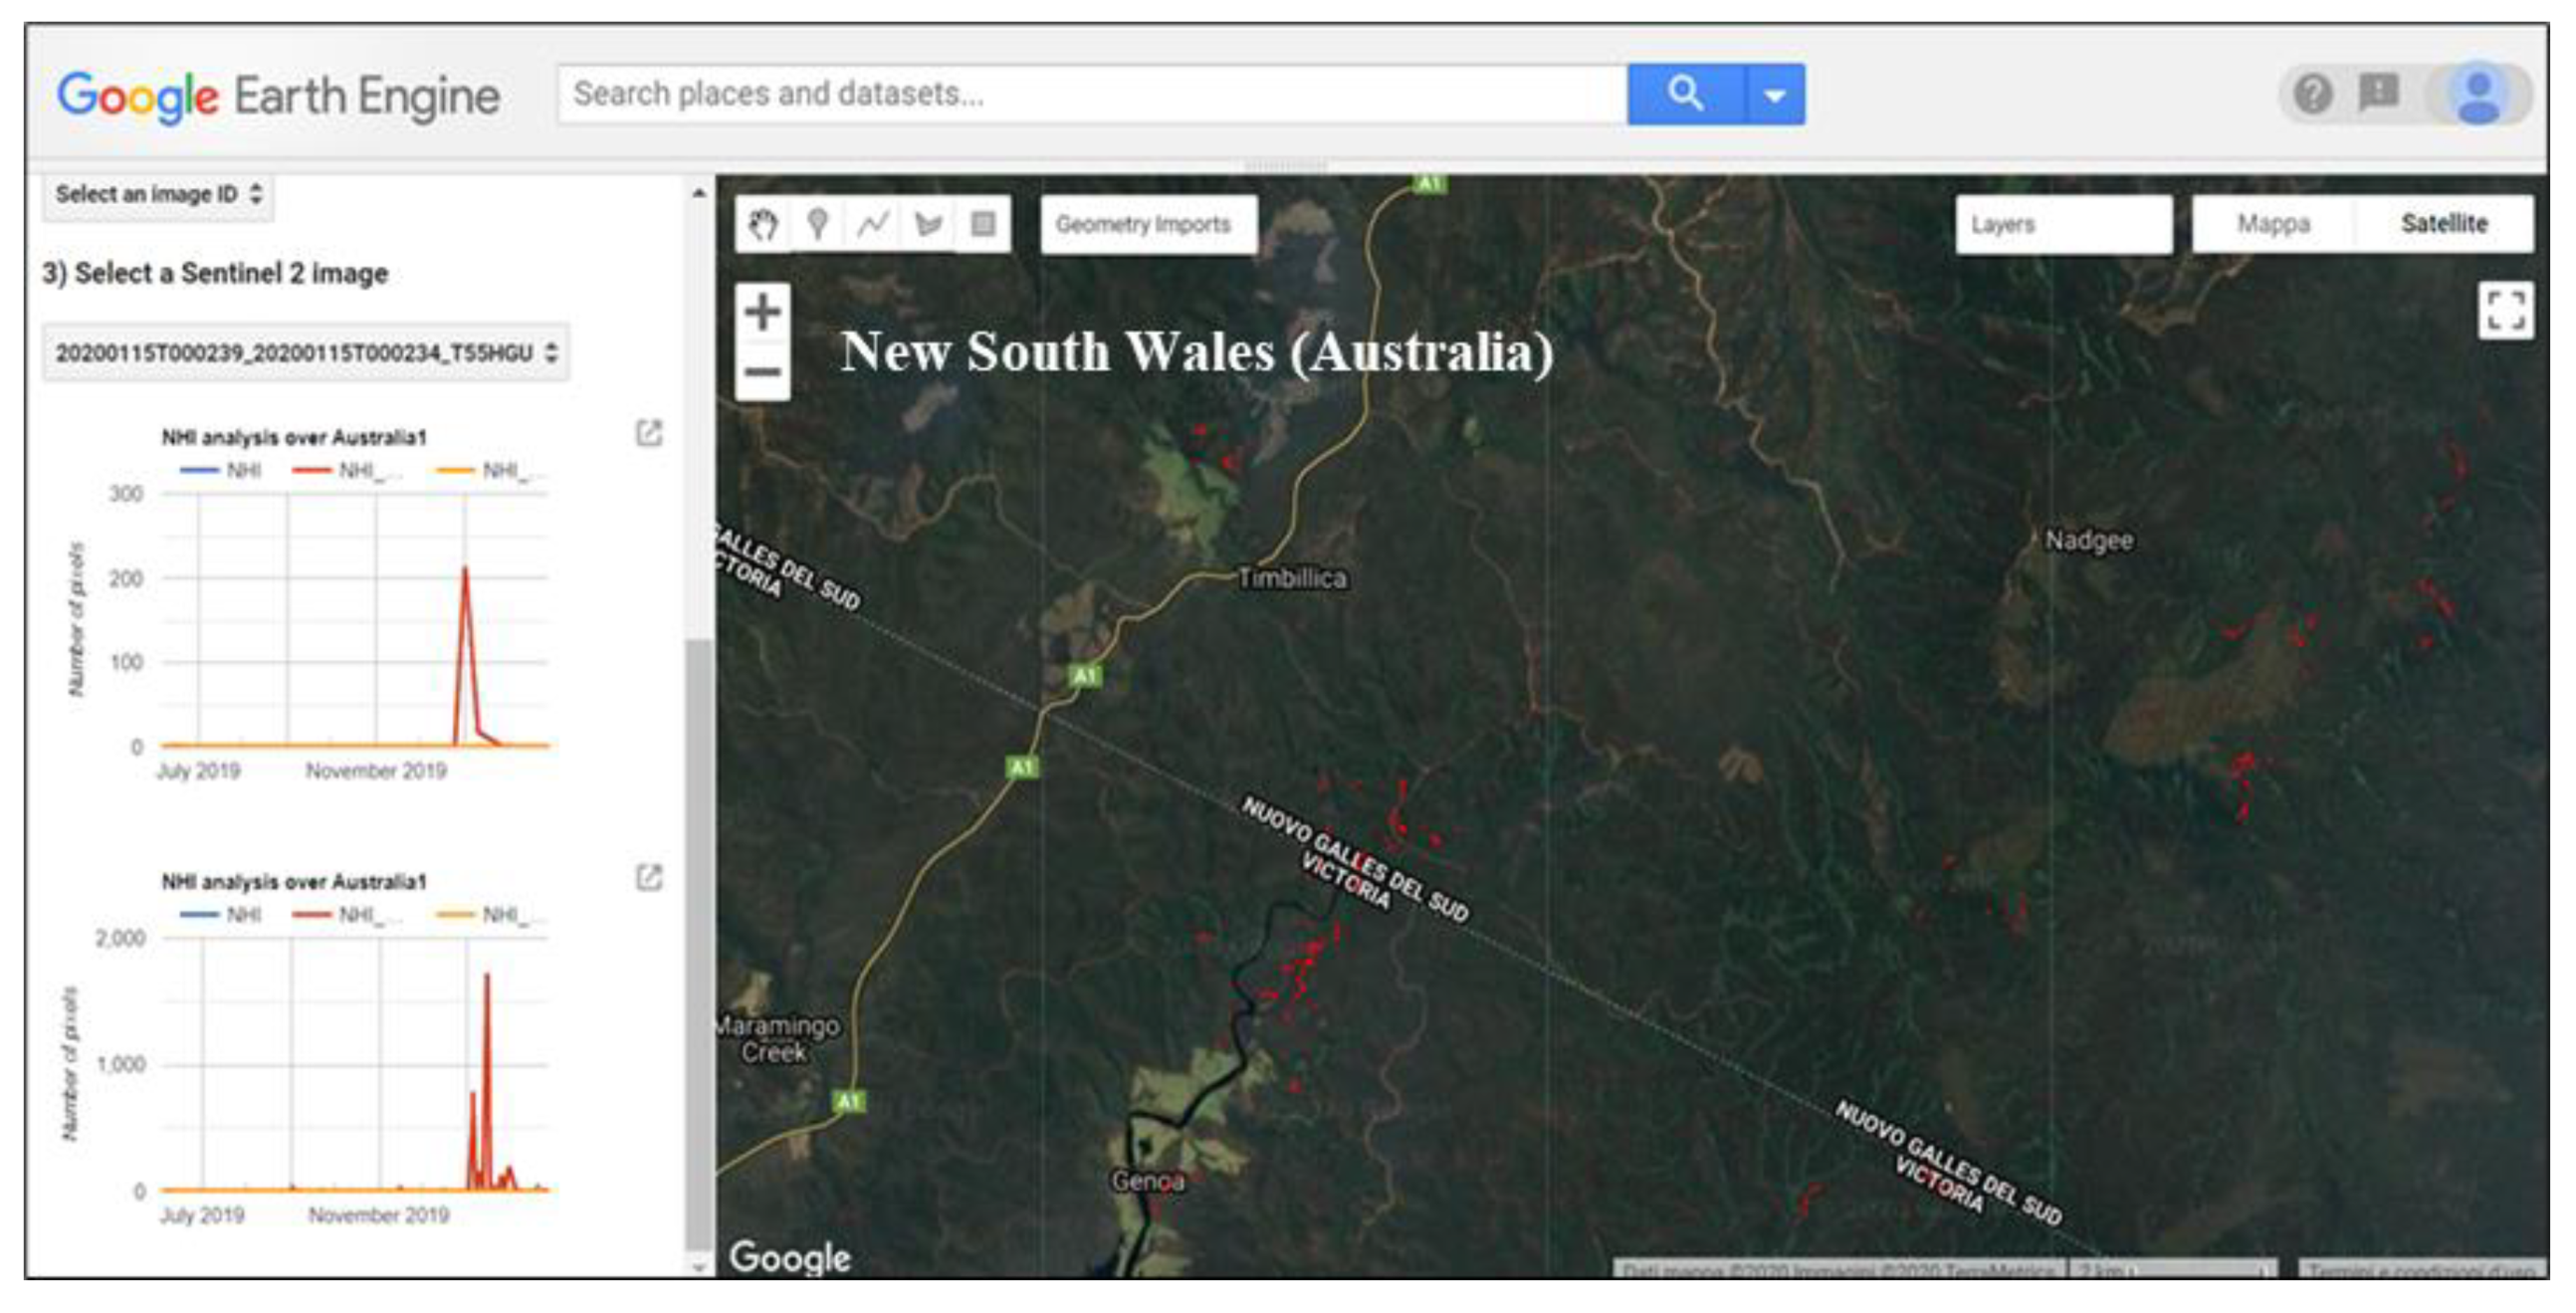Expand the search options dropdown arrow
Screen dimensions: 2576x1313
(x=1775, y=95)
